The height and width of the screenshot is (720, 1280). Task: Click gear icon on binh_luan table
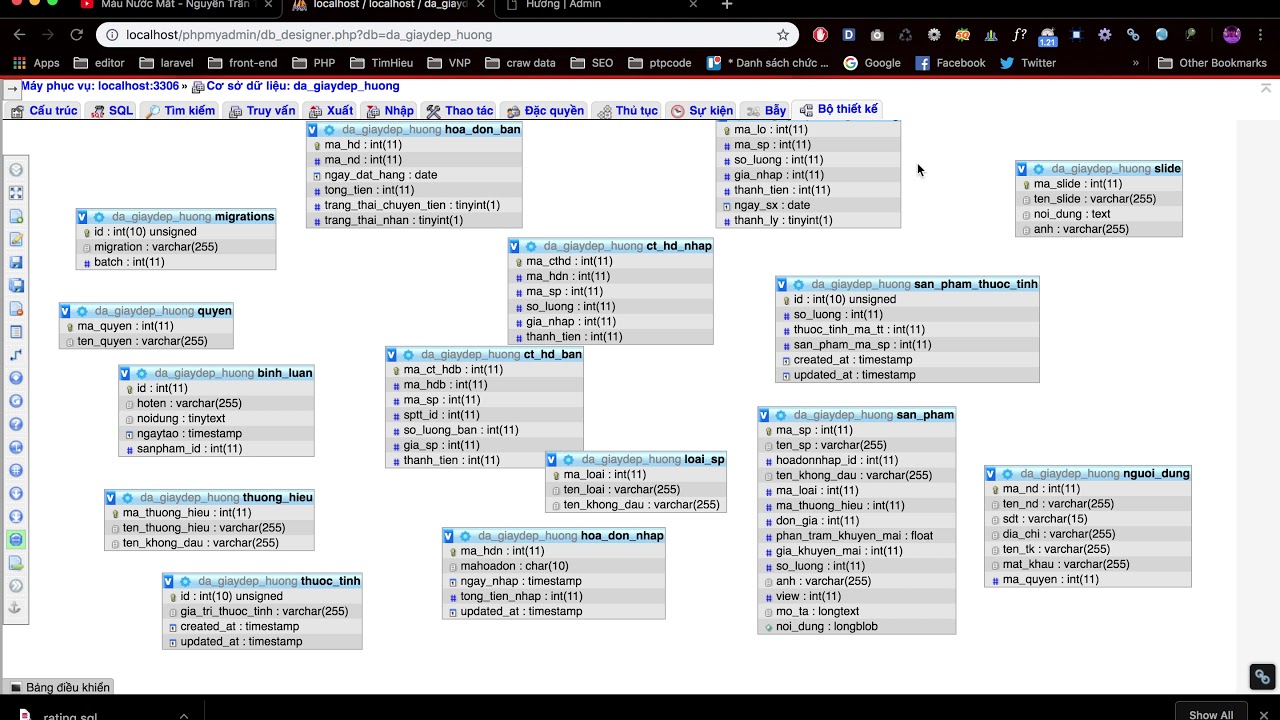[x=142, y=373]
